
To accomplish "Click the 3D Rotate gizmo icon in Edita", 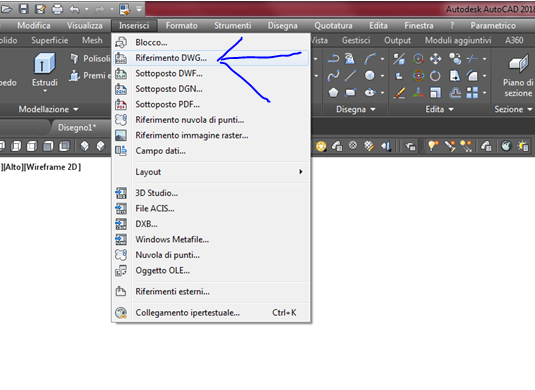I will (x=418, y=76).
